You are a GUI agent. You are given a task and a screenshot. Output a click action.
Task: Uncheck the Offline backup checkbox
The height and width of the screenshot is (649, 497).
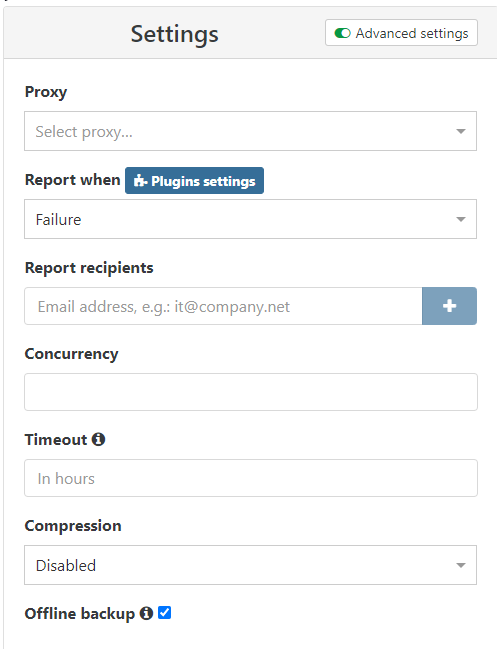(164, 613)
